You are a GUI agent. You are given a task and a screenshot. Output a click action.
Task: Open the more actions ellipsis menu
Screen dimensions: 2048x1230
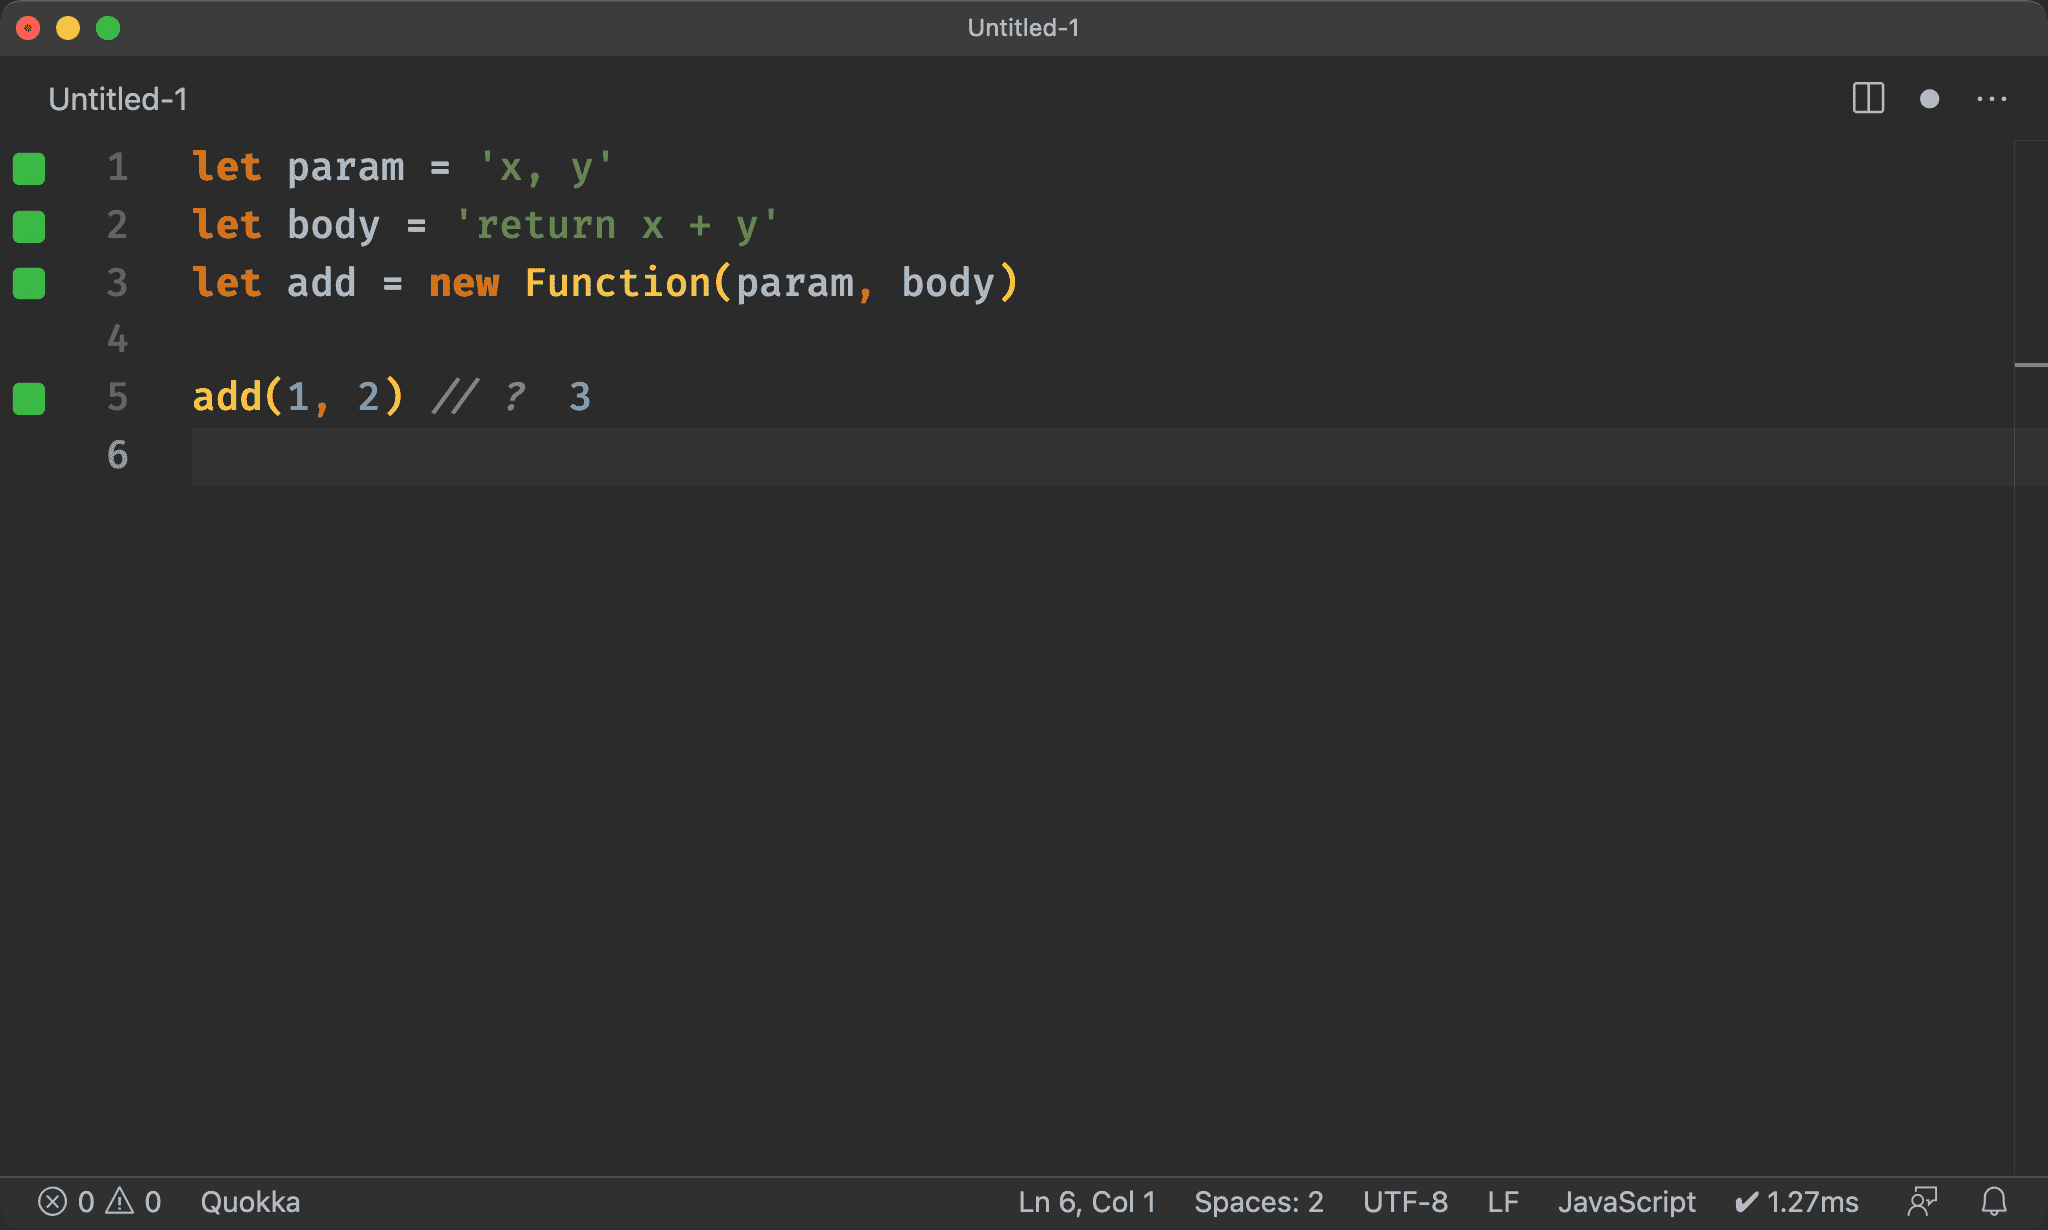point(1991,98)
